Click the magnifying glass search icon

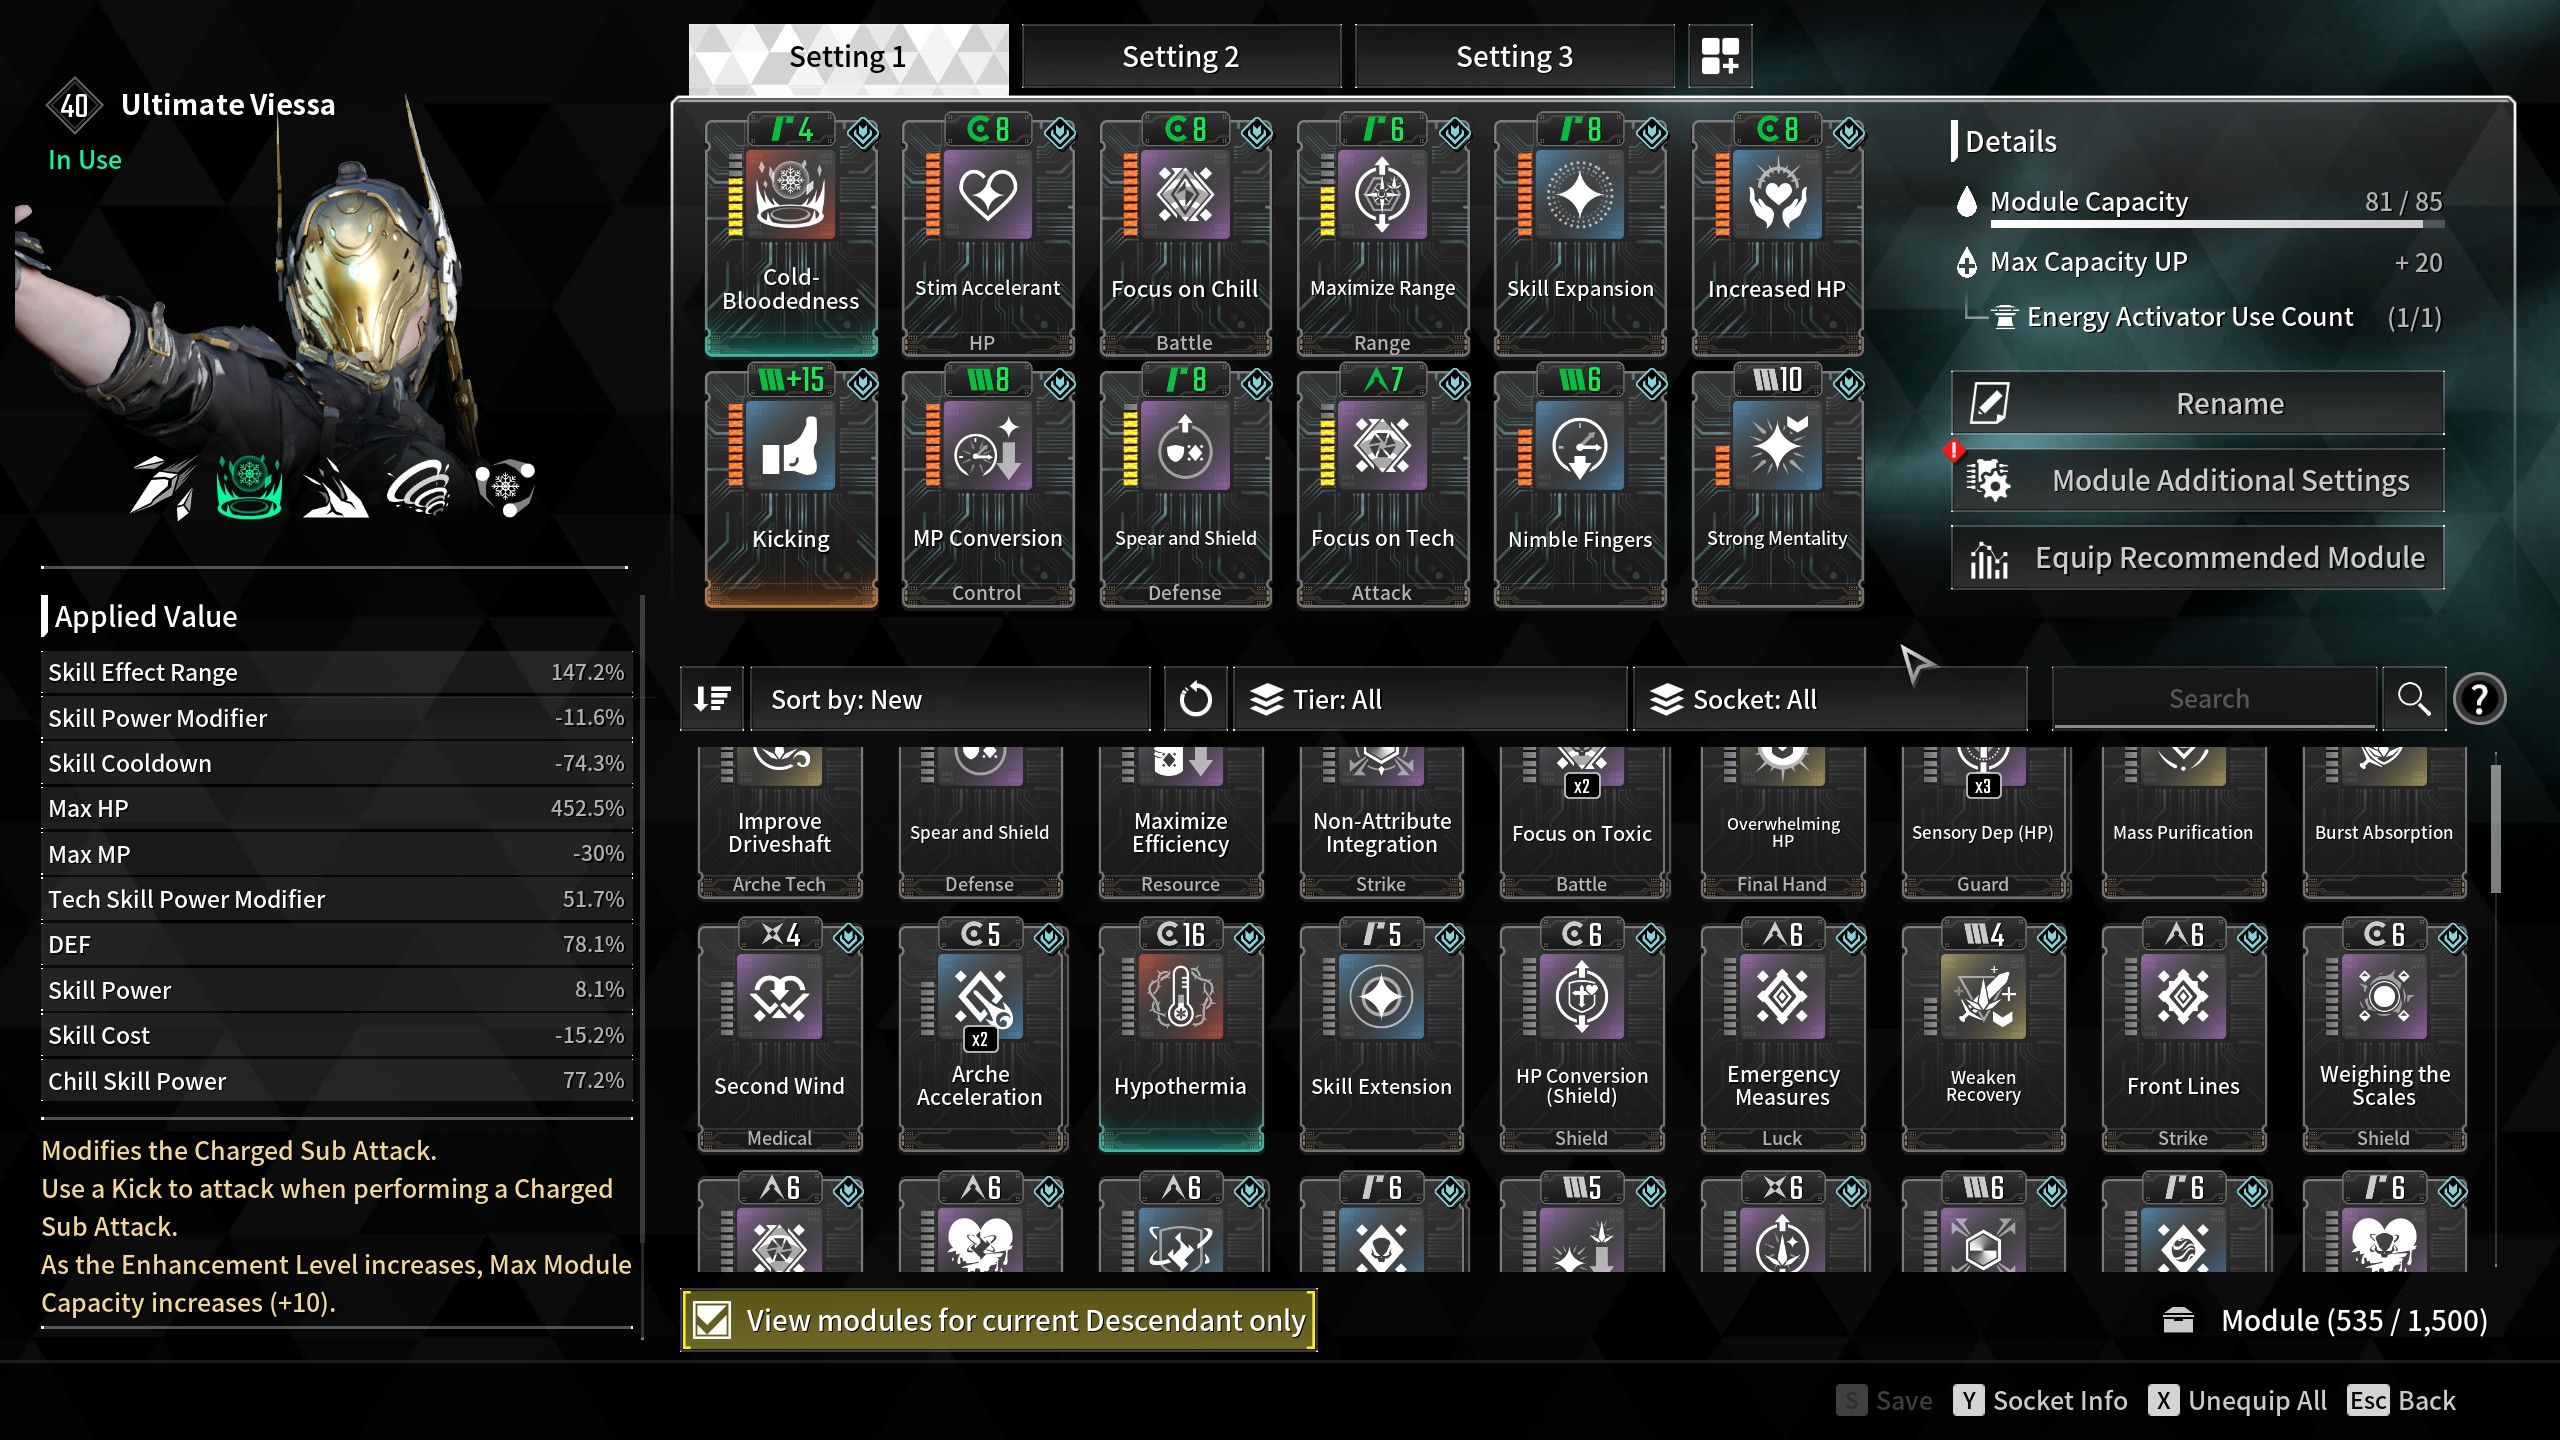(2414, 699)
